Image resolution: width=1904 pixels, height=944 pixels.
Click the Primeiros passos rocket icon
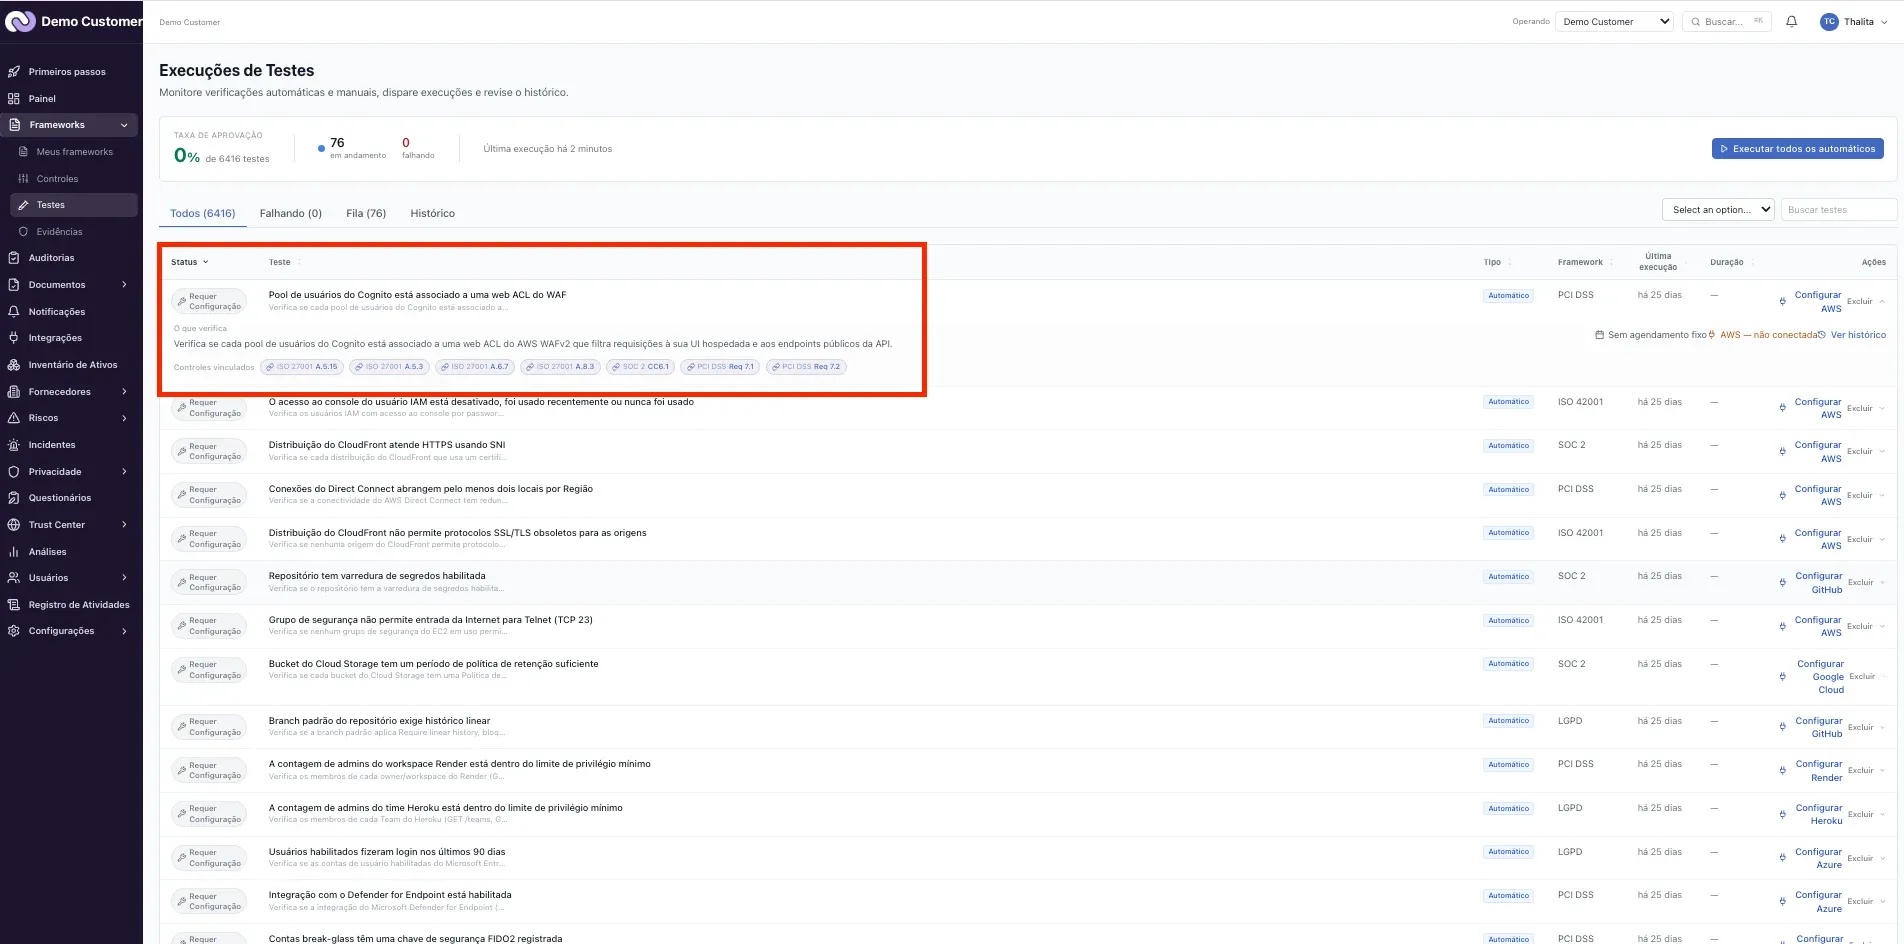[x=14, y=72]
